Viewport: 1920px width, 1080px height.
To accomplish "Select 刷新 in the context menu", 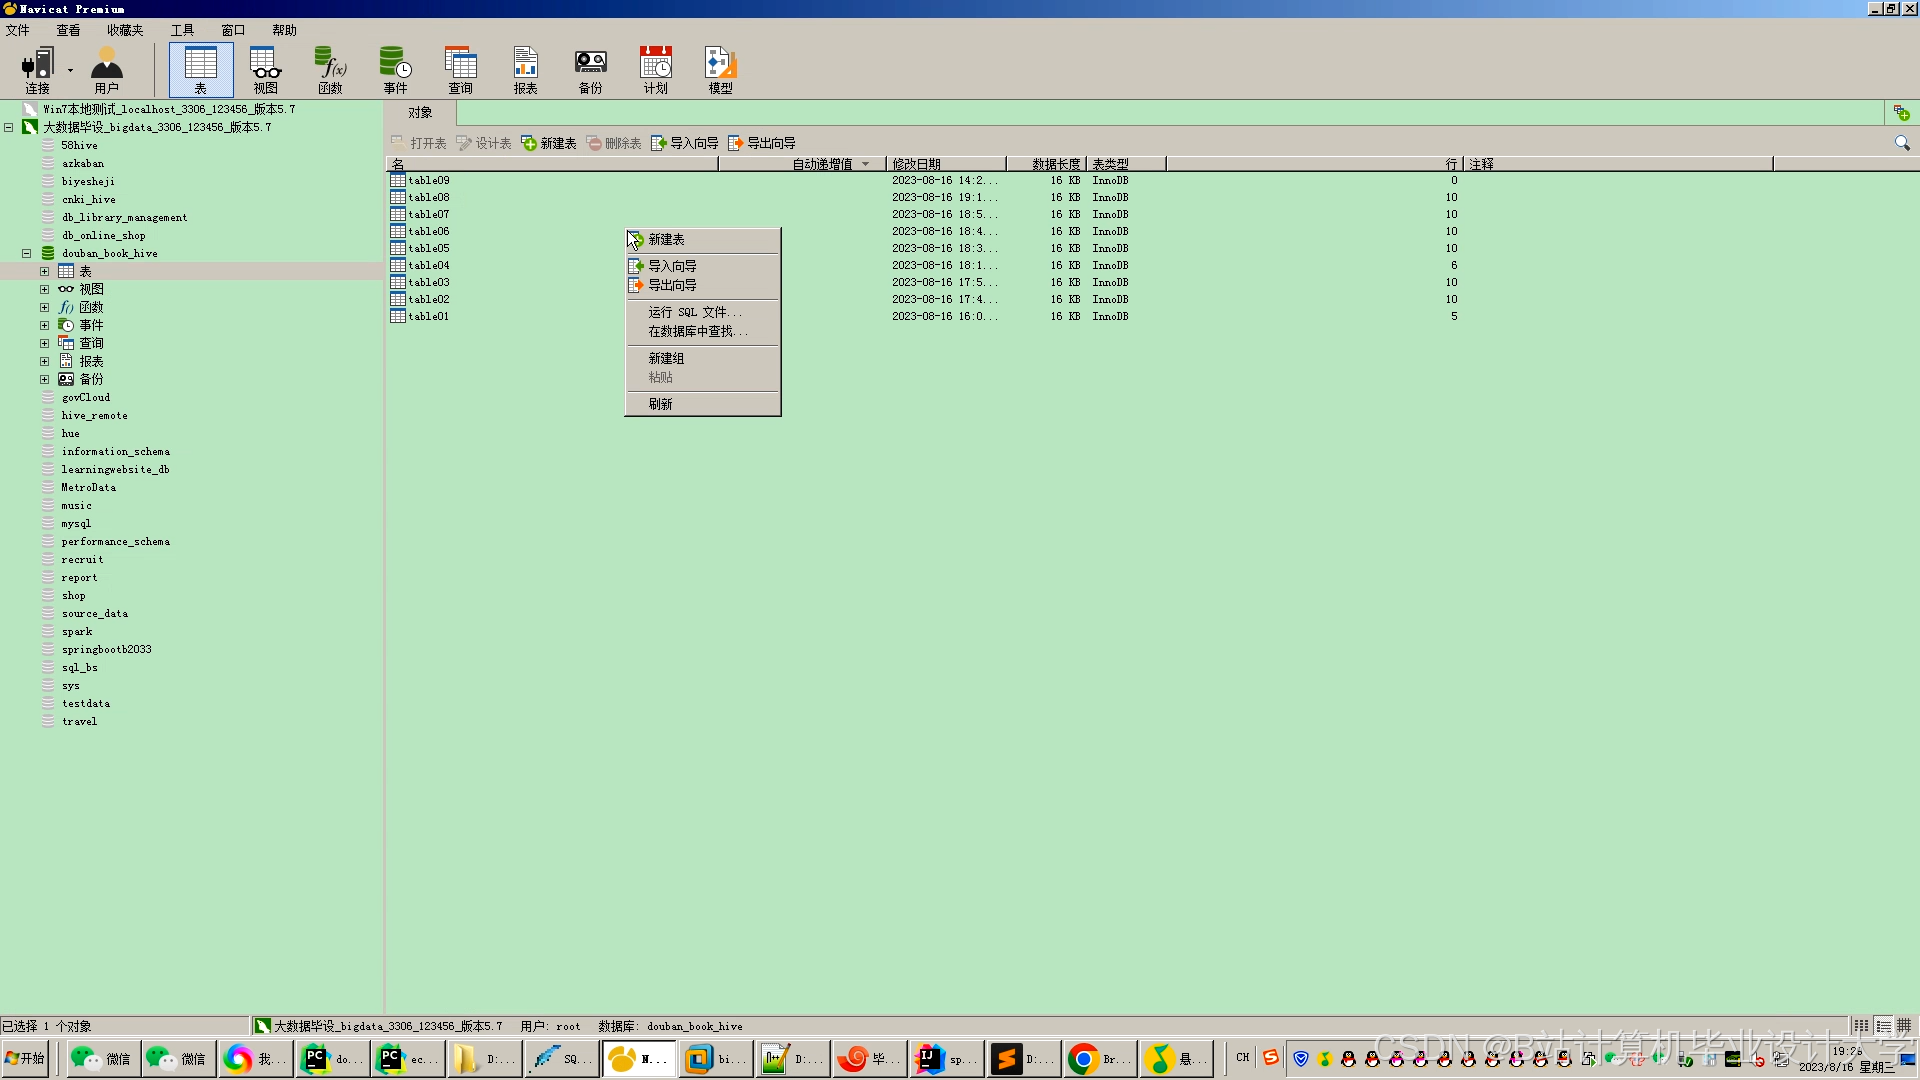I will (660, 404).
